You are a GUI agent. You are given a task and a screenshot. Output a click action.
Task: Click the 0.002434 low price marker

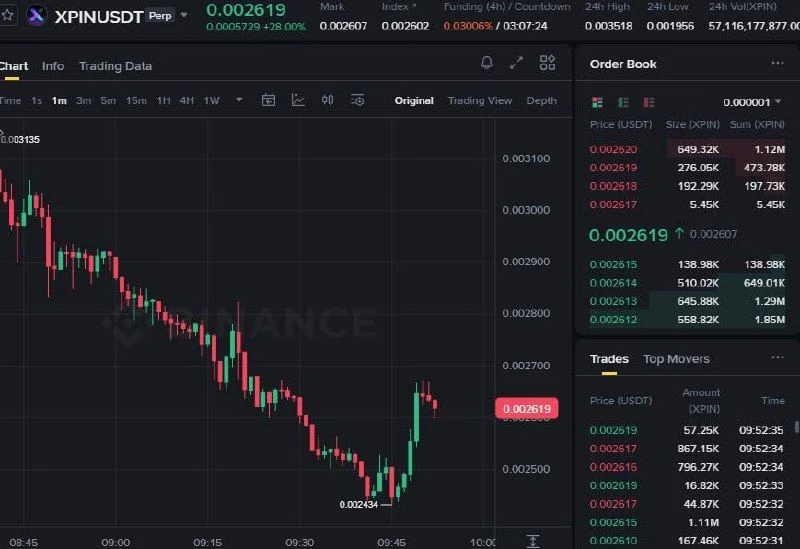click(359, 505)
